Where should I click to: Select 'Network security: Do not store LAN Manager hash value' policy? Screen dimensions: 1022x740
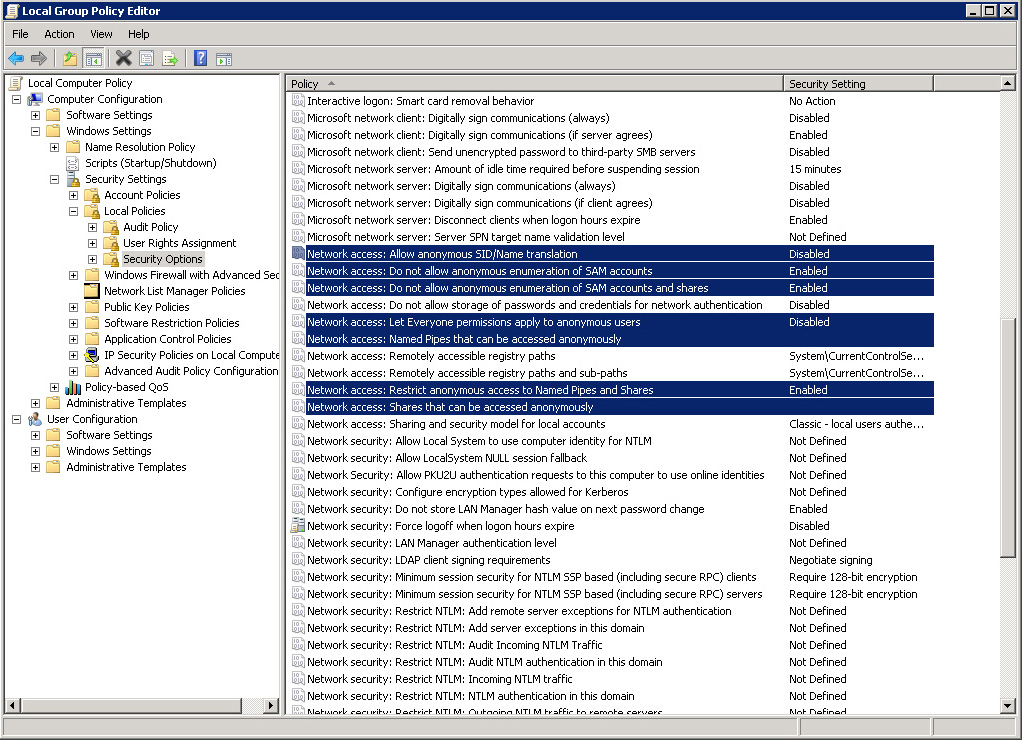[x=612, y=509]
